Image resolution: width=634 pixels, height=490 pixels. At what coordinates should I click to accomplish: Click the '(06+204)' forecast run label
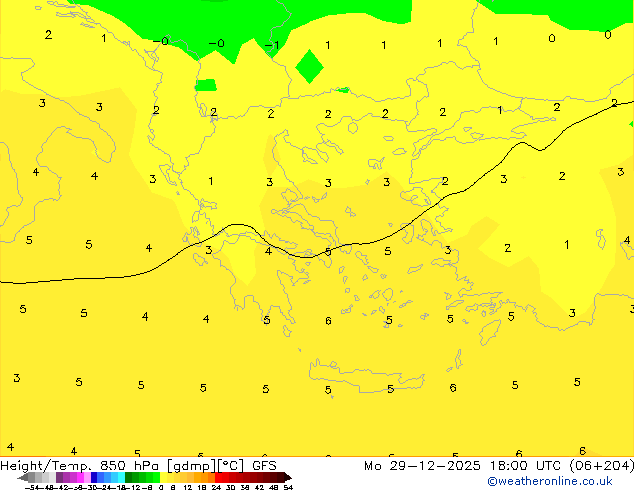601,466
